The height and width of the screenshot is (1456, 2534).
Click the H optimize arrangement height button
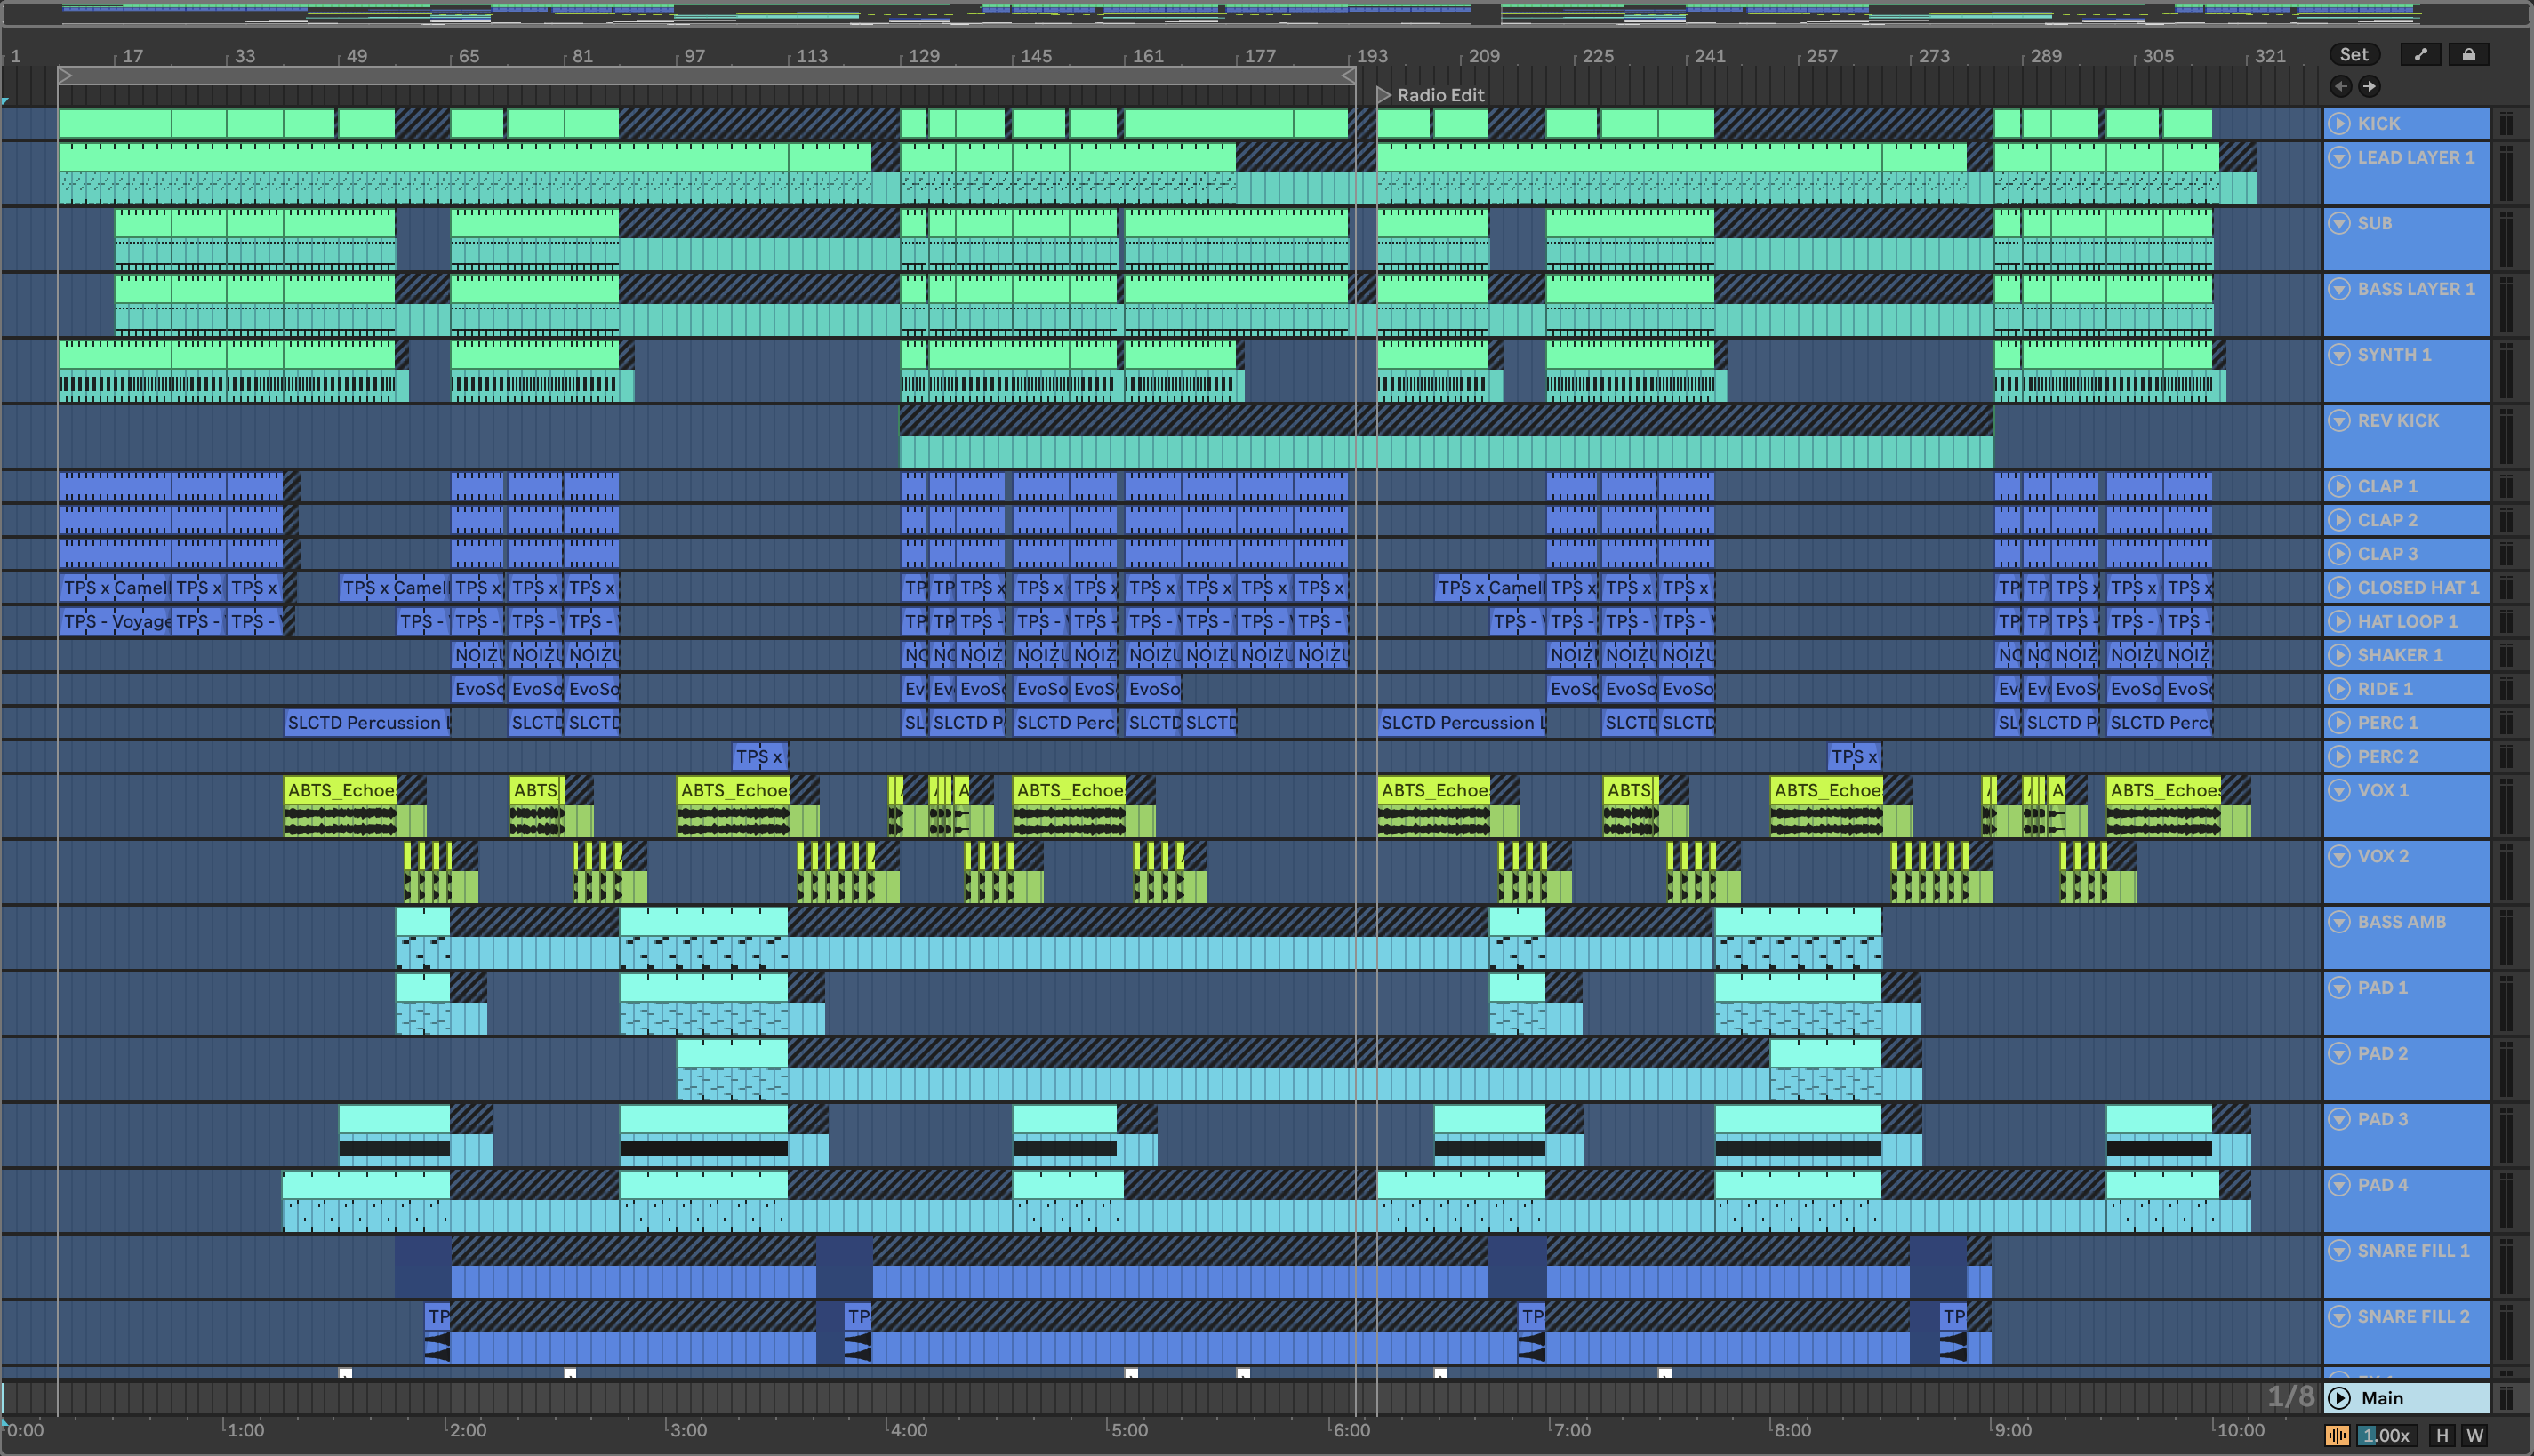coord(2442,1435)
